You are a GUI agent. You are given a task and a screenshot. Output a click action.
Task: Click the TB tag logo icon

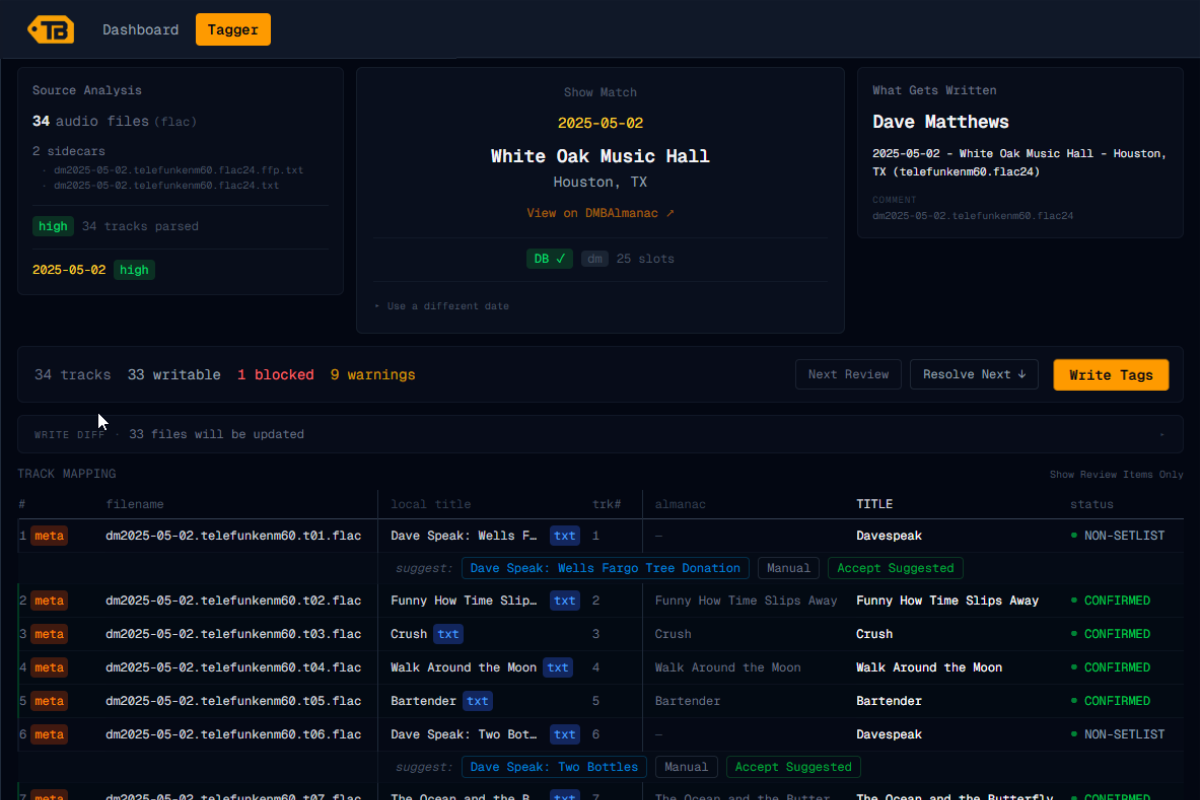pyautogui.click(x=50, y=29)
